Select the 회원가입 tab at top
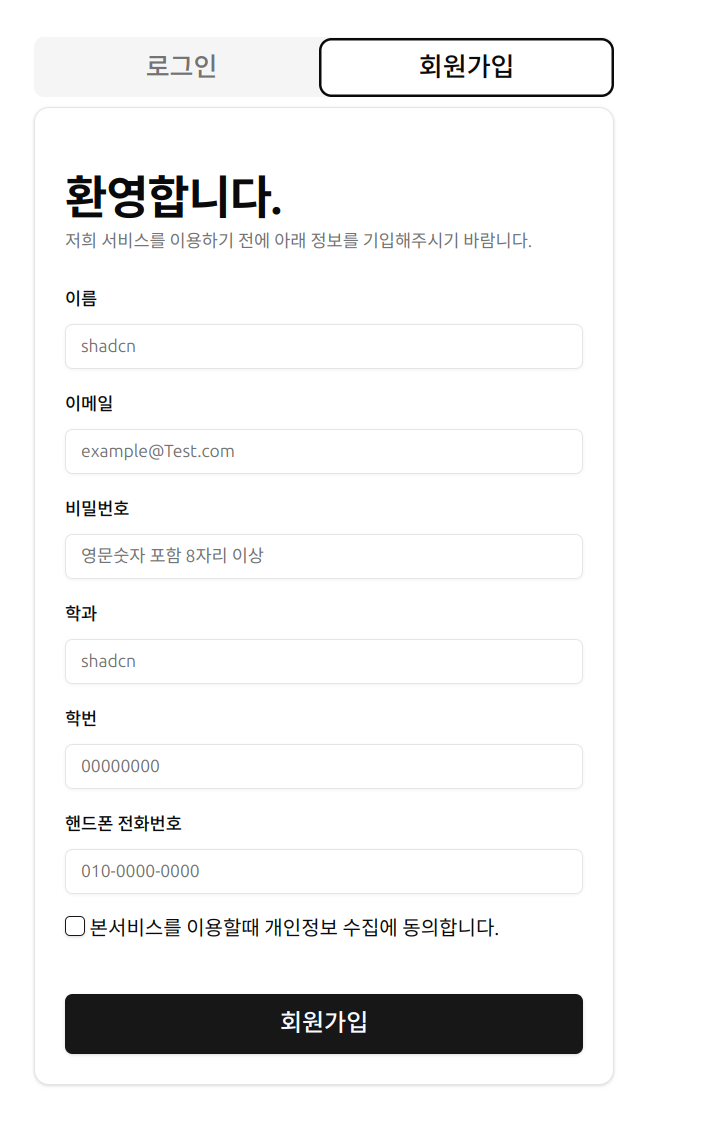The height and width of the screenshot is (1128, 702). click(466, 67)
